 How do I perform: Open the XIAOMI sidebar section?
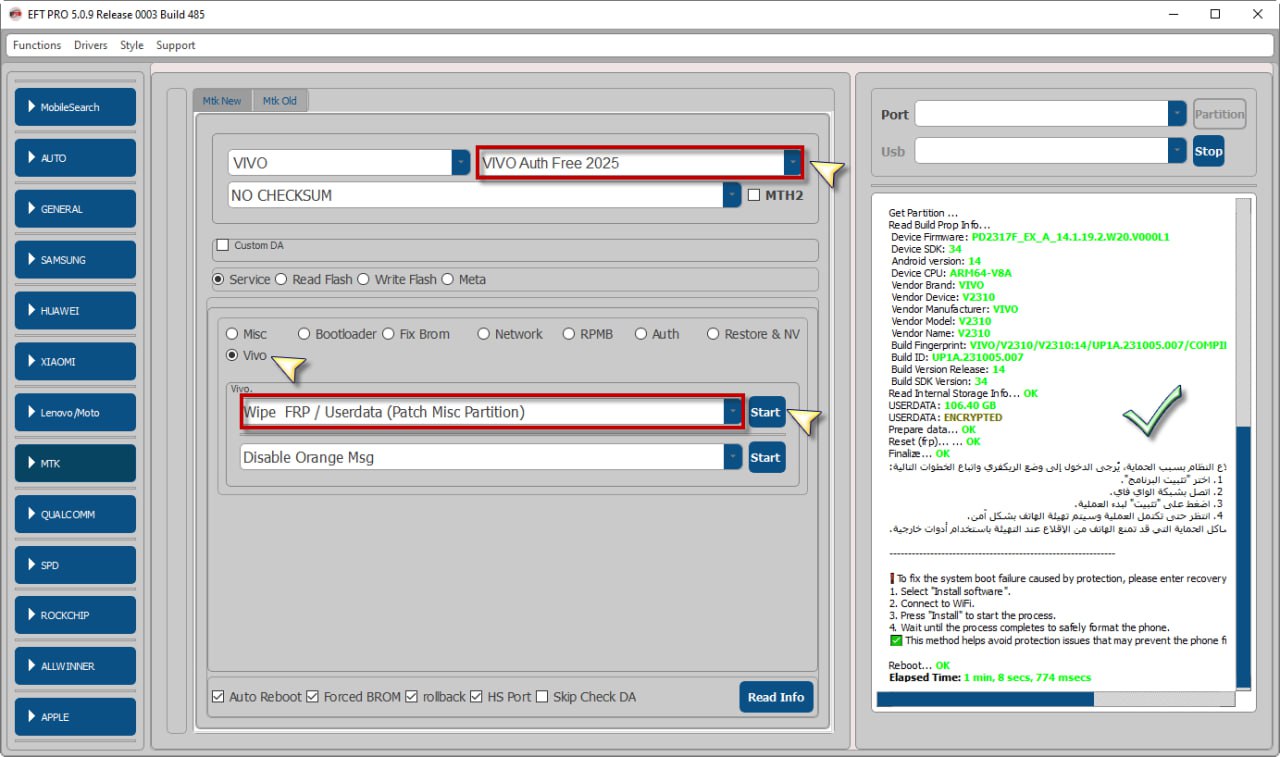click(75, 361)
